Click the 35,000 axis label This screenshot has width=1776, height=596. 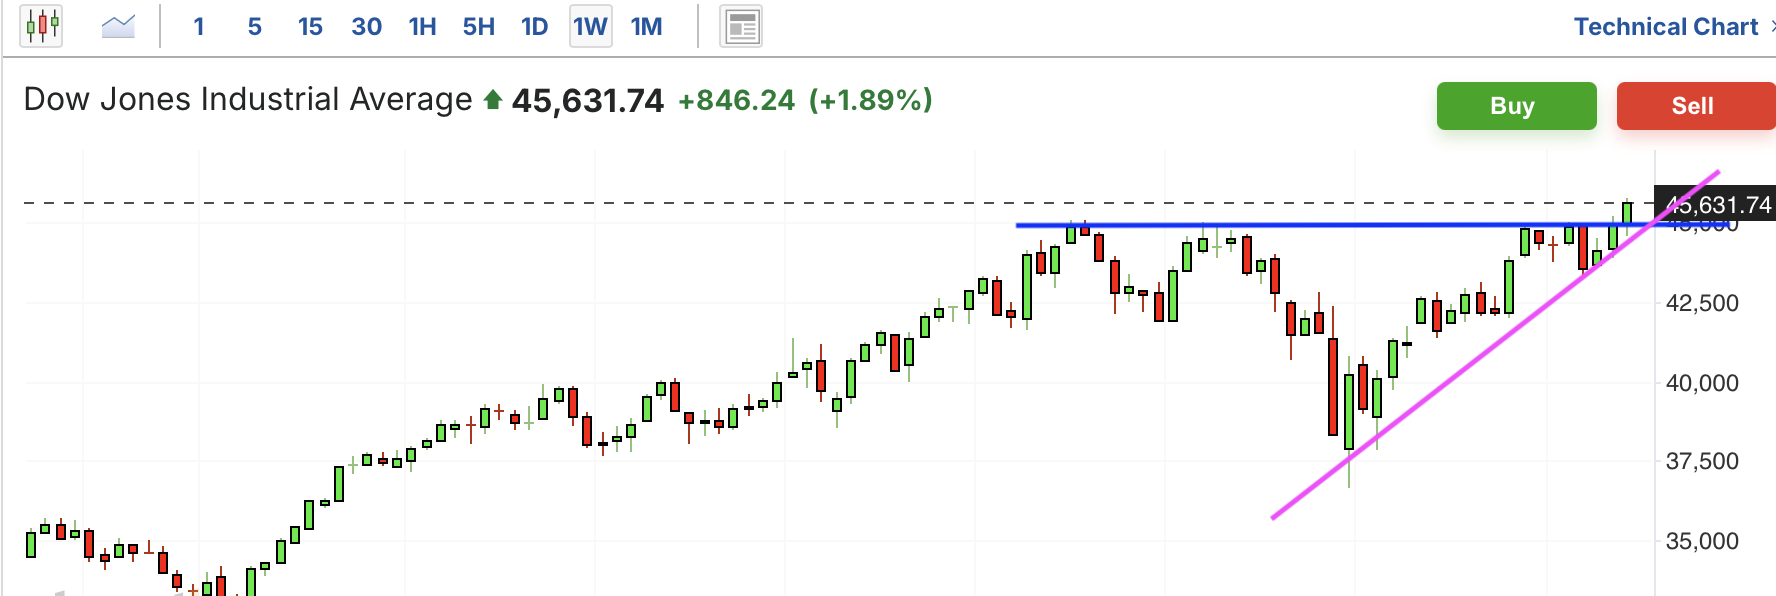[x=1702, y=541]
